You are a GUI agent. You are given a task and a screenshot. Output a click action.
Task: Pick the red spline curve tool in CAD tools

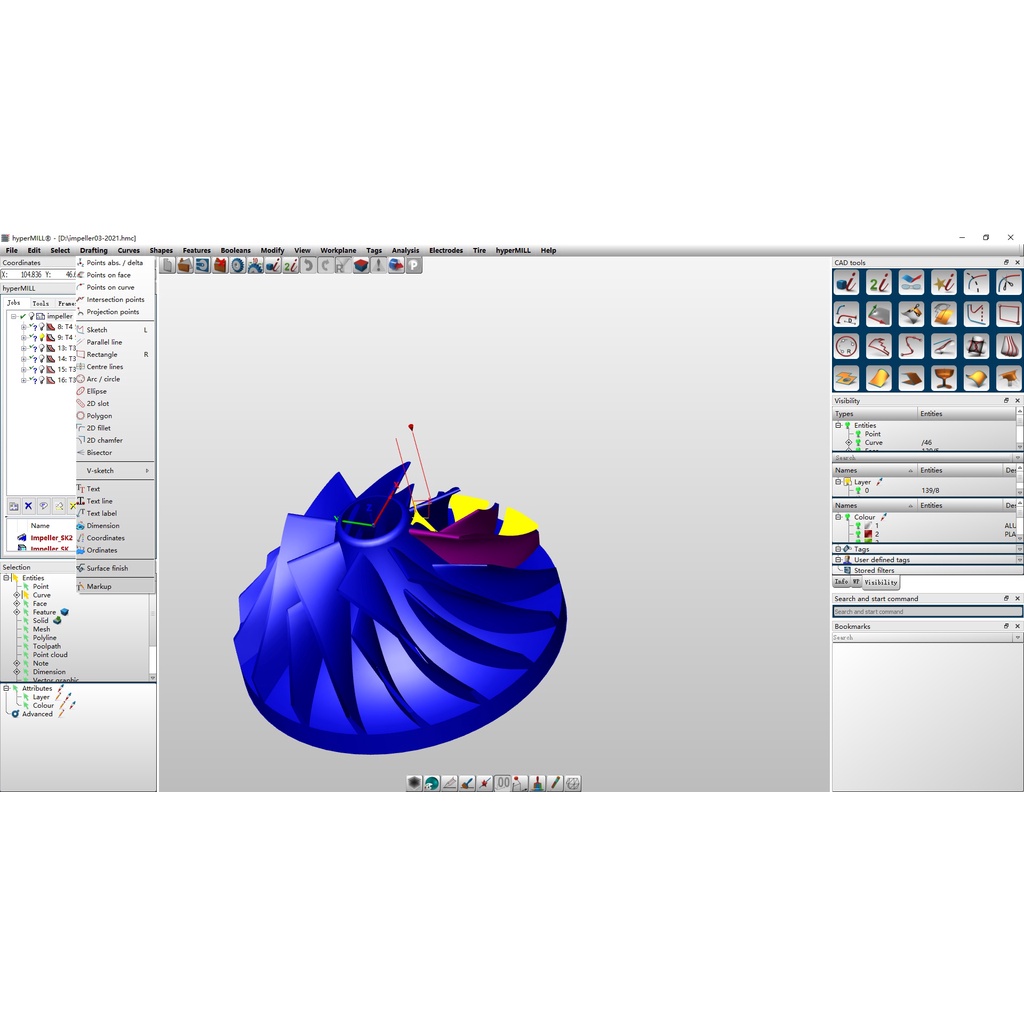[x=911, y=346]
